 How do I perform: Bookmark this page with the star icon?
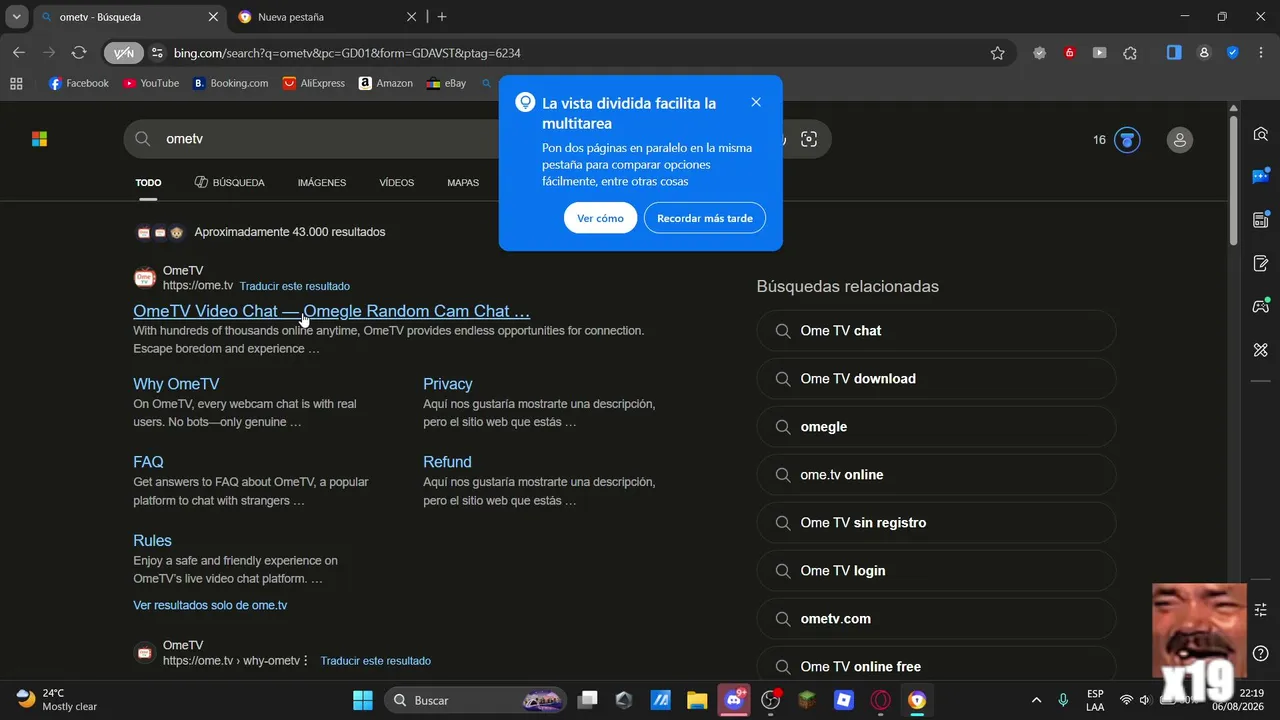tap(997, 53)
